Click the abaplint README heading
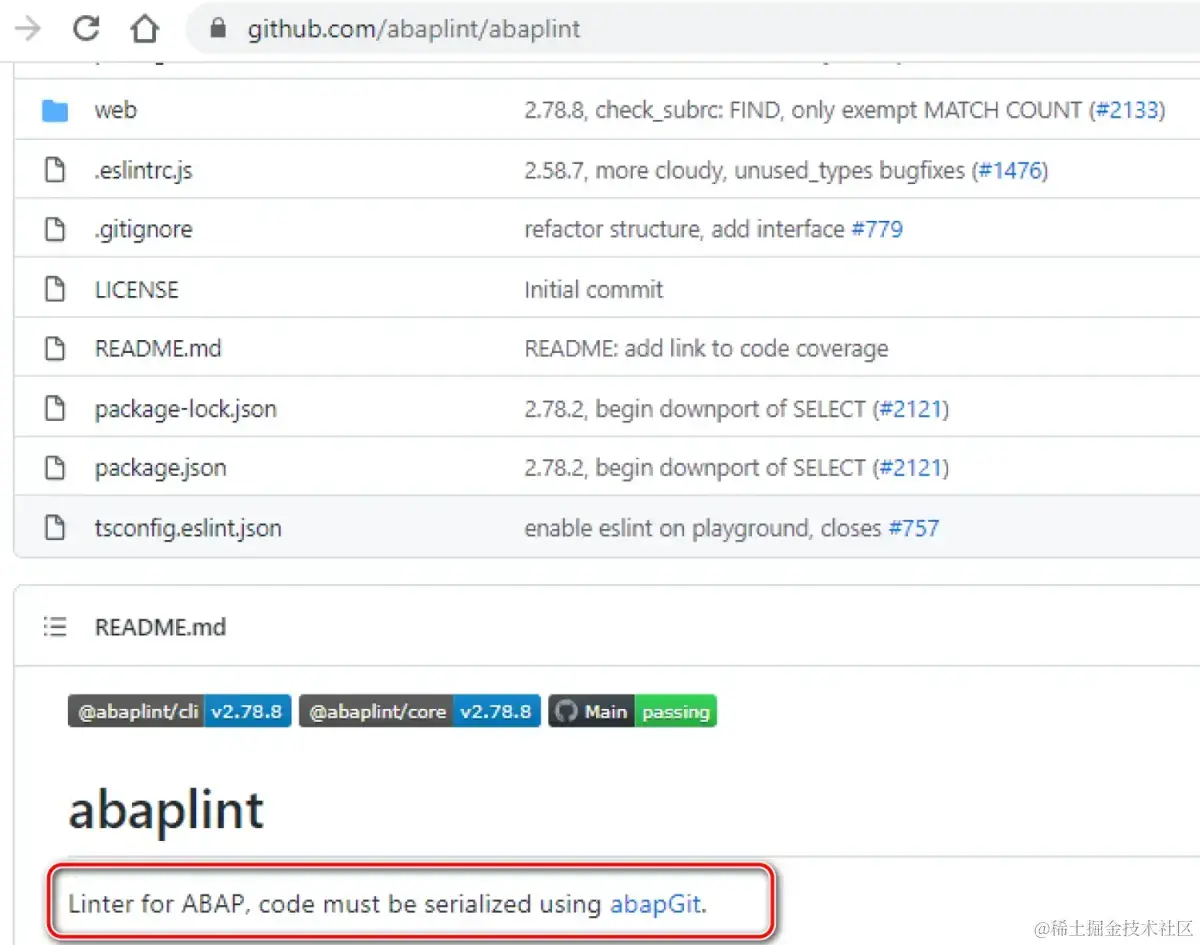Screen dimensions: 1200x945 (166, 809)
